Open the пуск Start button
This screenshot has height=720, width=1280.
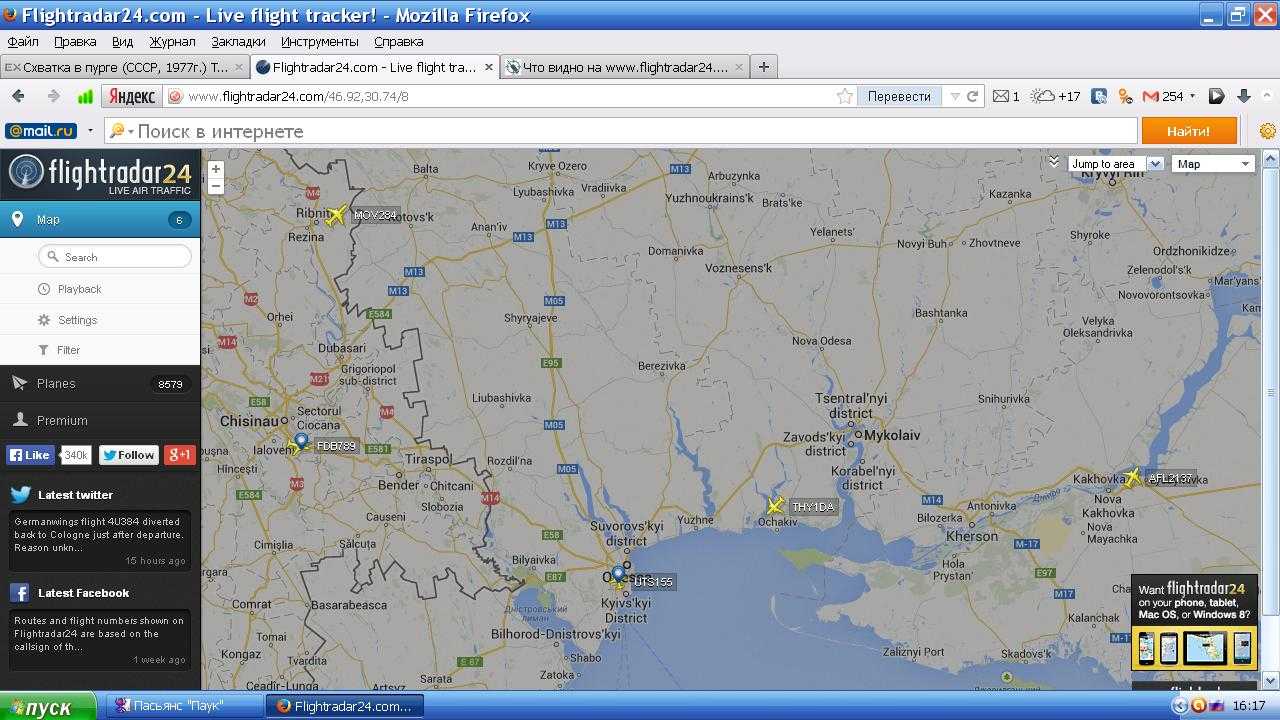(x=48, y=706)
